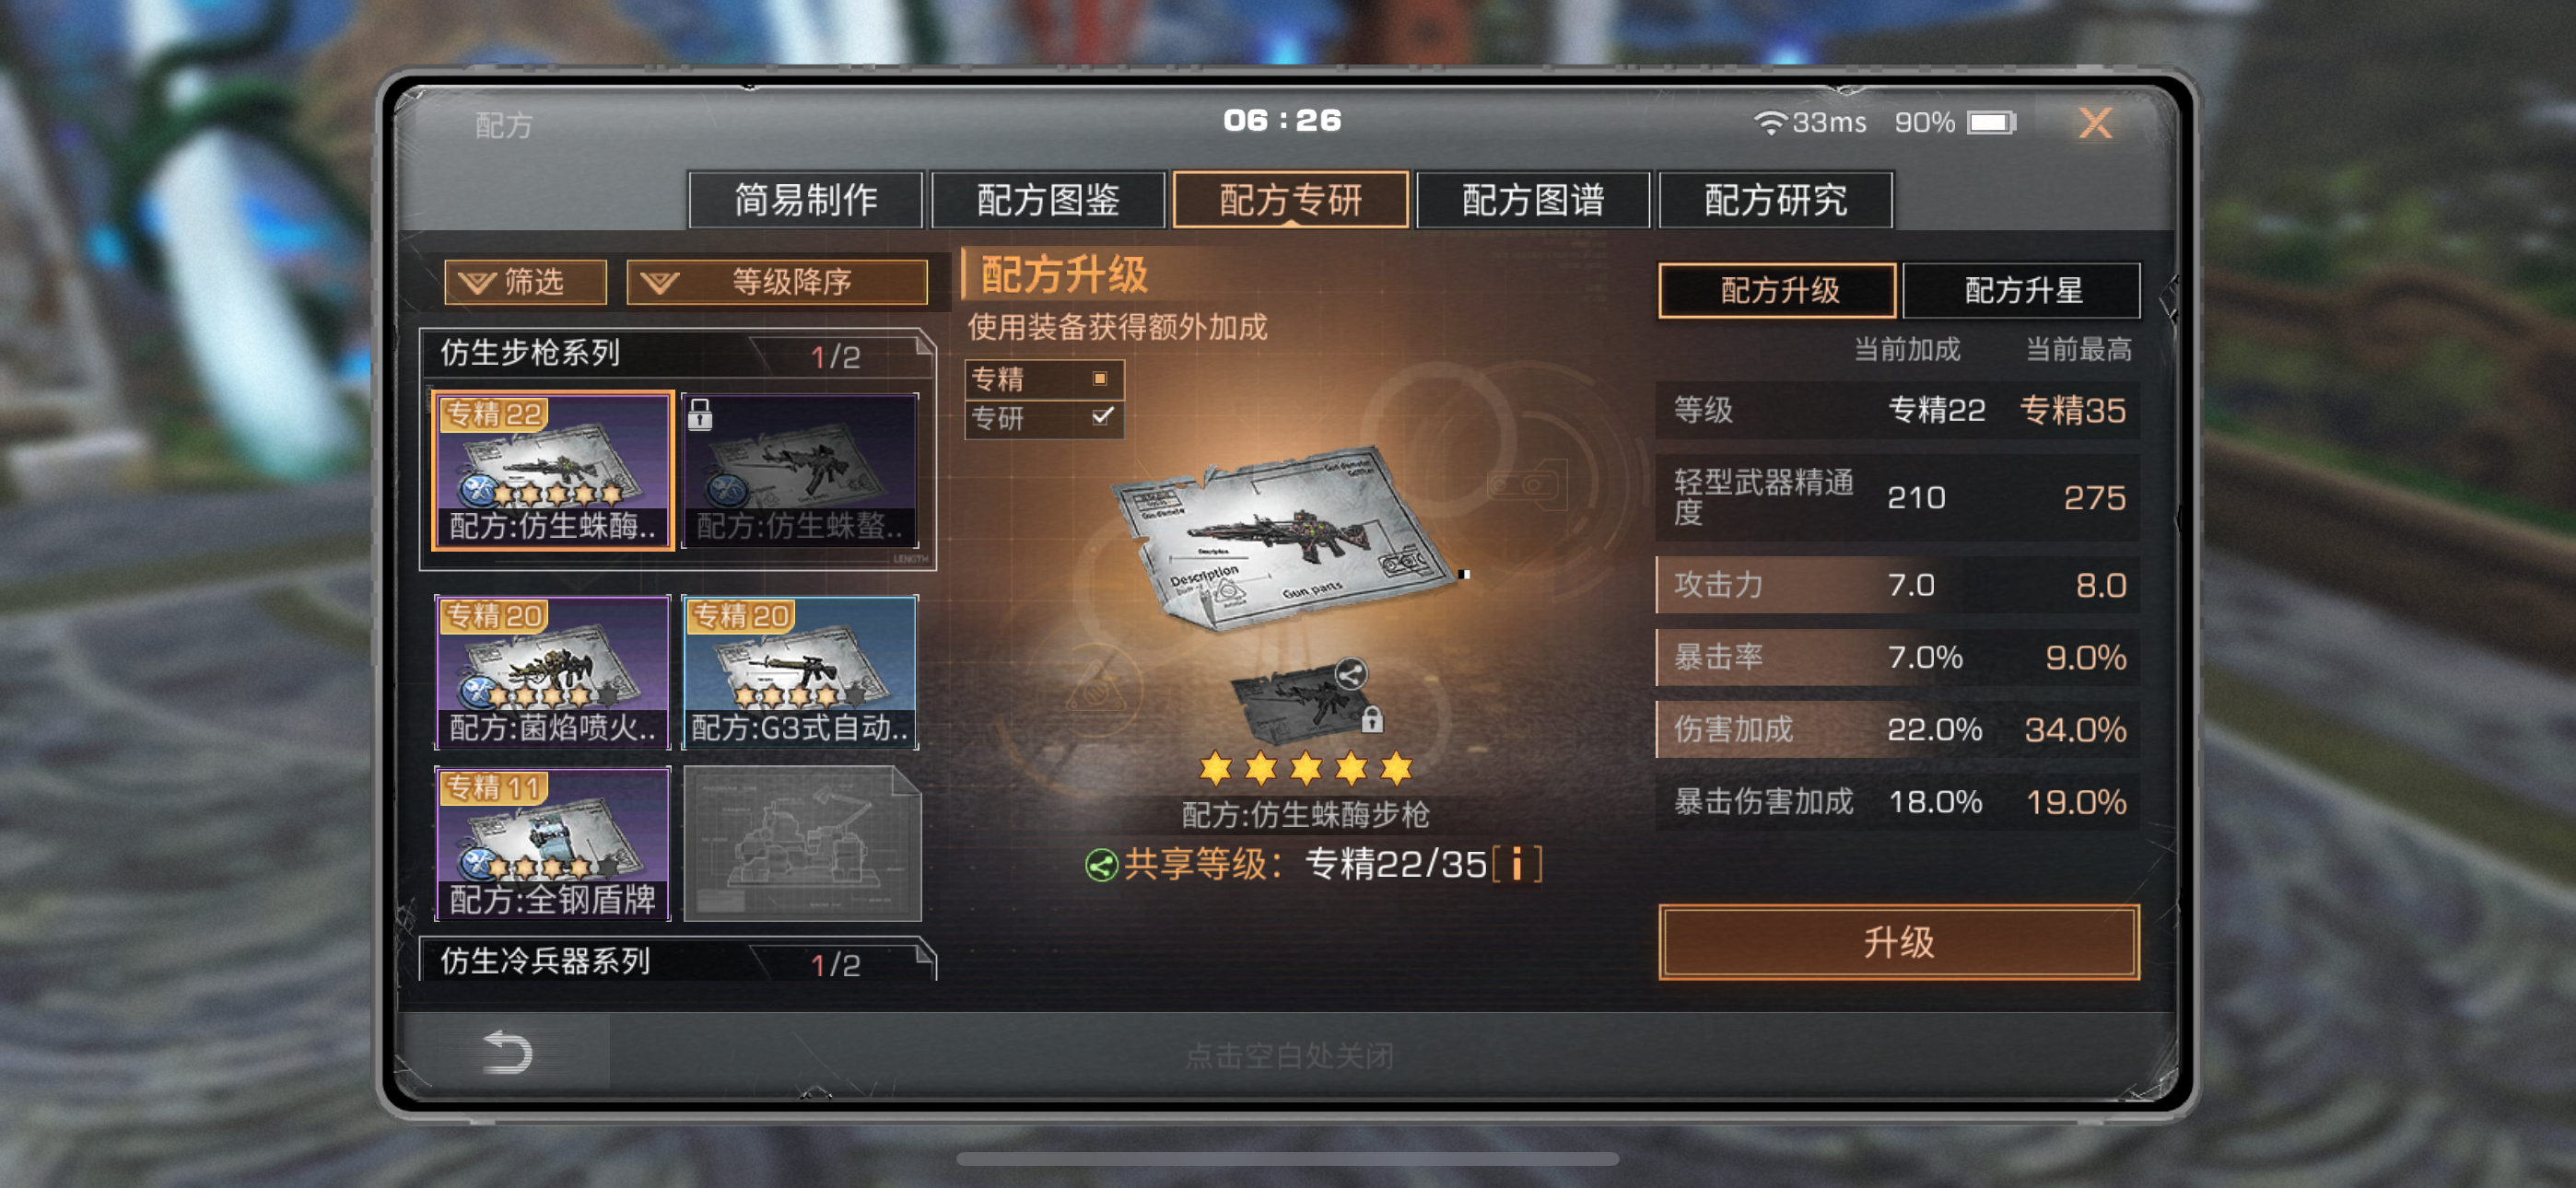Image resolution: width=2576 pixels, height=1188 pixels.
Task: Switch to the 简易制作 tab
Action: 805,200
